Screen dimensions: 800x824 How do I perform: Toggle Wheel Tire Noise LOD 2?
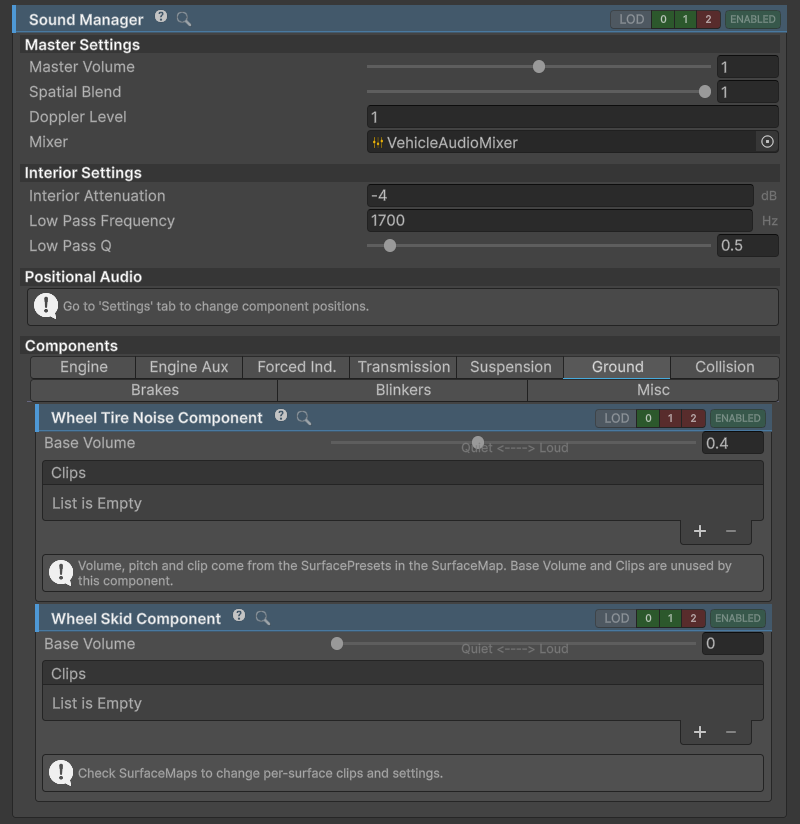[x=693, y=418]
